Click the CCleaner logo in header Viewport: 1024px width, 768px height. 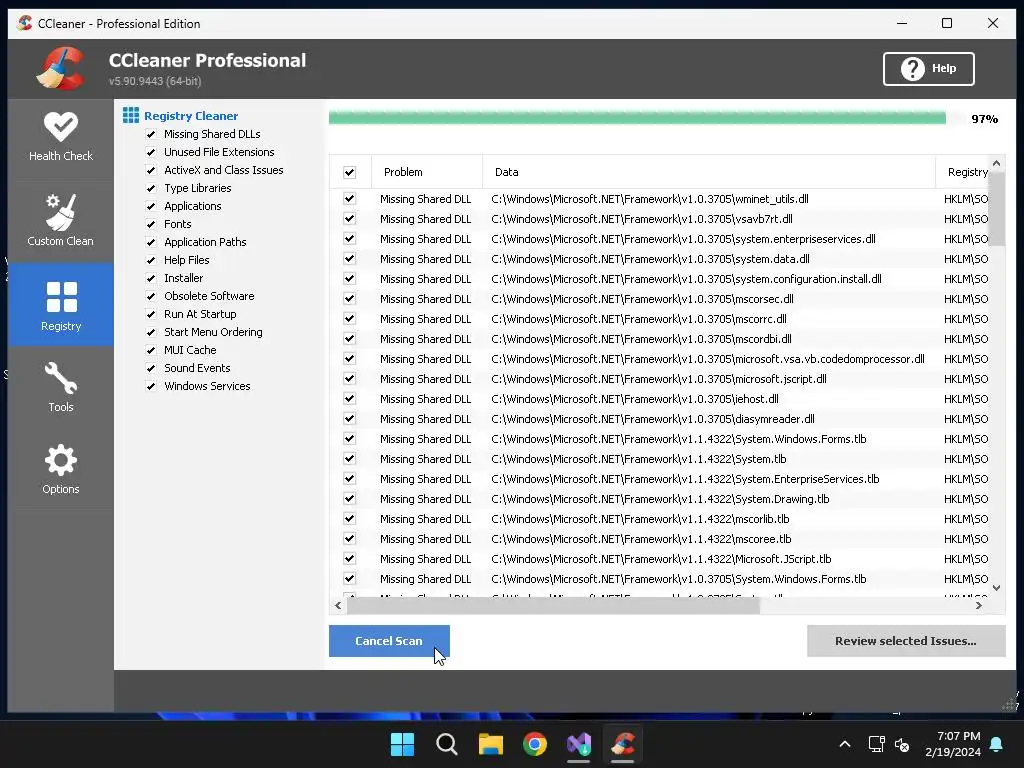click(61, 68)
